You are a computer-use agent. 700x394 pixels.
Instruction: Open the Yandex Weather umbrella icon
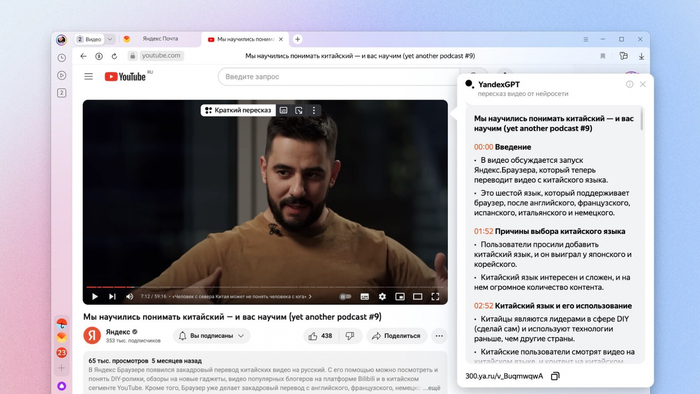62,323
